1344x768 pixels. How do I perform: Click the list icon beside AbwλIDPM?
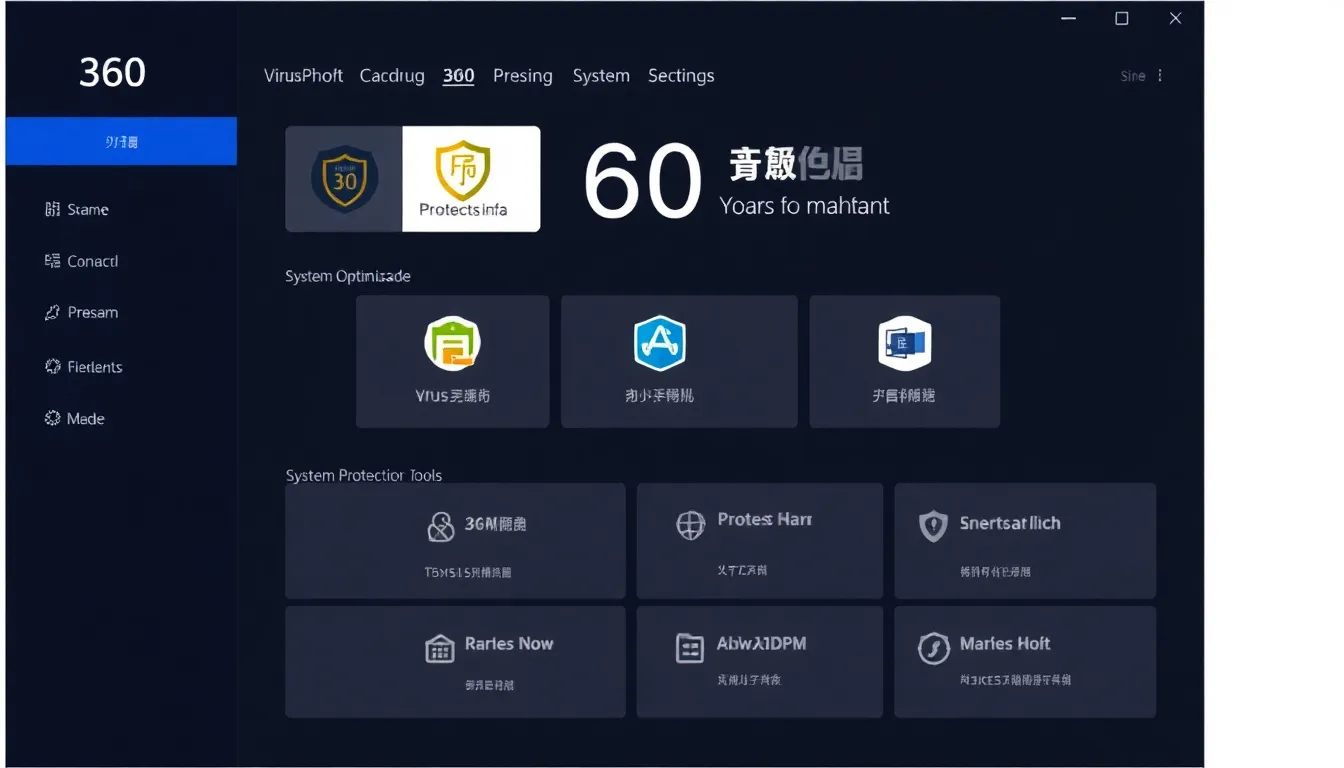click(690, 649)
